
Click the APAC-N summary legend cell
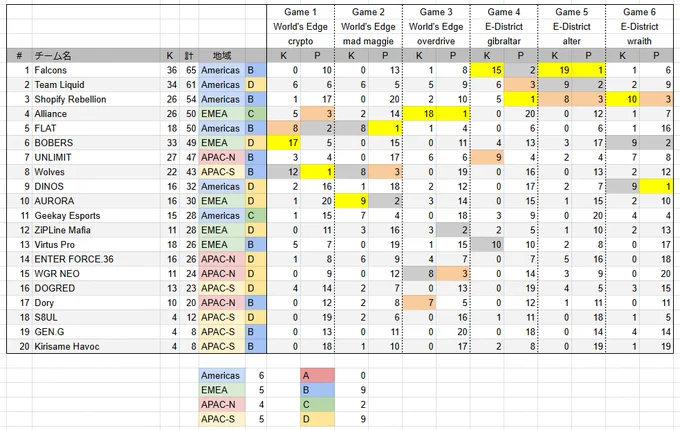pos(222,404)
